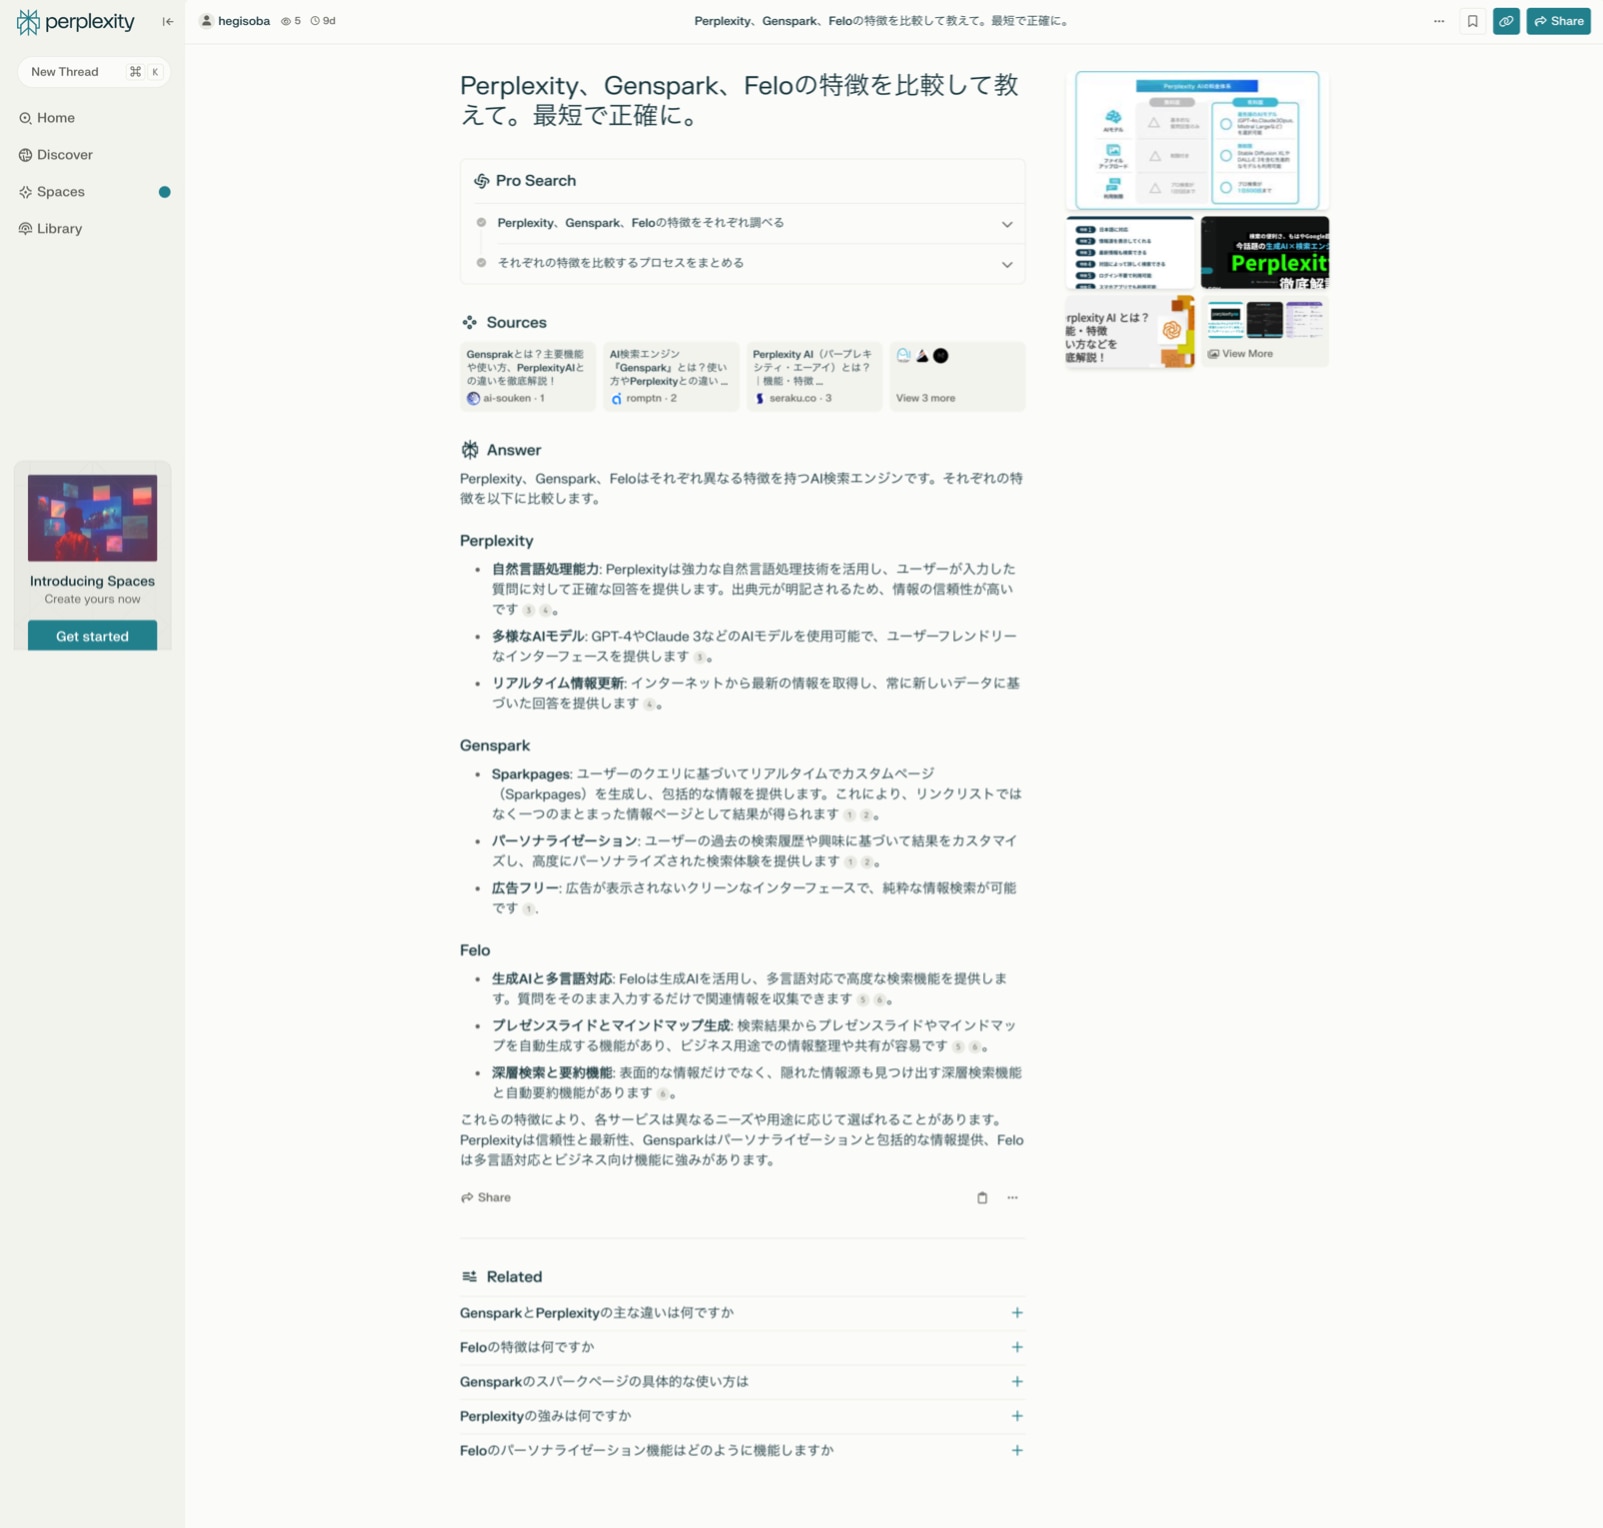Open the numbered list image thumbnail
This screenshot has width=1603, height=1528.
(1130, 253)
